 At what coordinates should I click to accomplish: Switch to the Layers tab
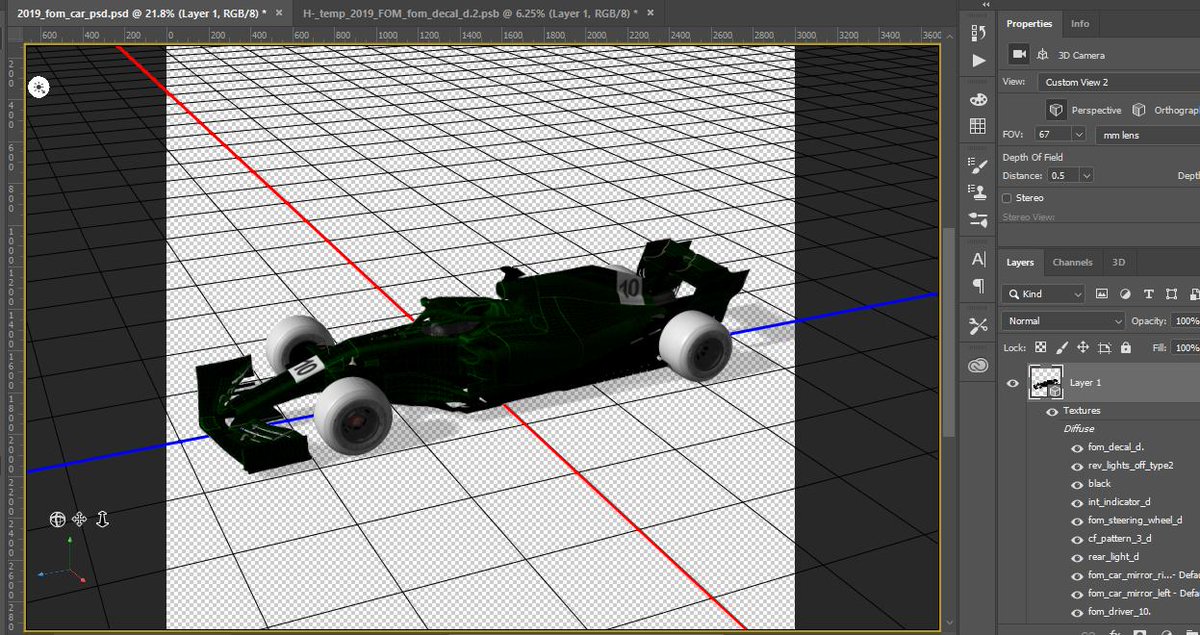click(x=1020, y=262)
